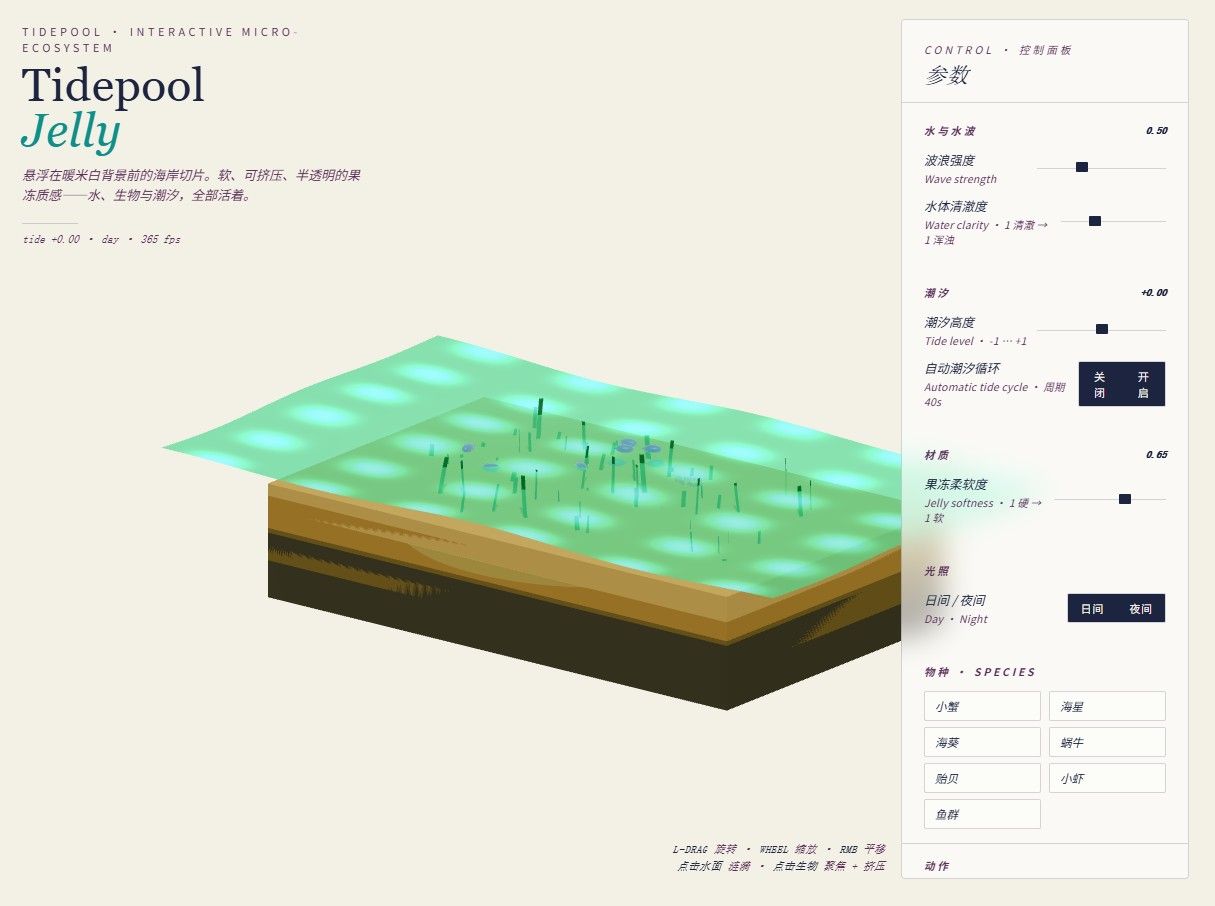Click the 物种 · SPECIES section heading
This screenshot has width=1215, height=906.
tap(980, 672)
